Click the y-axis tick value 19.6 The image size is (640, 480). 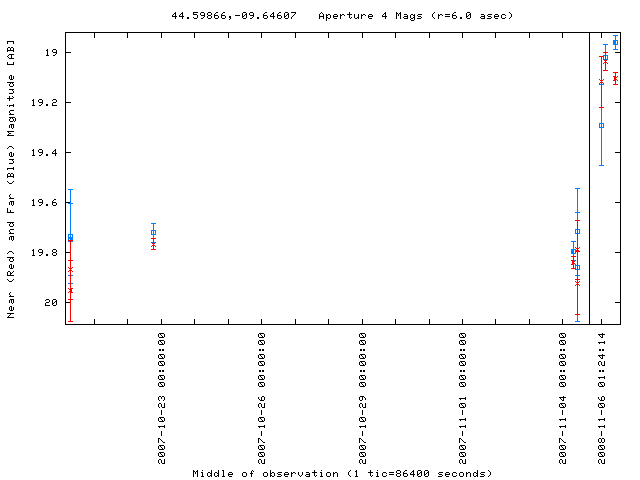pos(44,203)
